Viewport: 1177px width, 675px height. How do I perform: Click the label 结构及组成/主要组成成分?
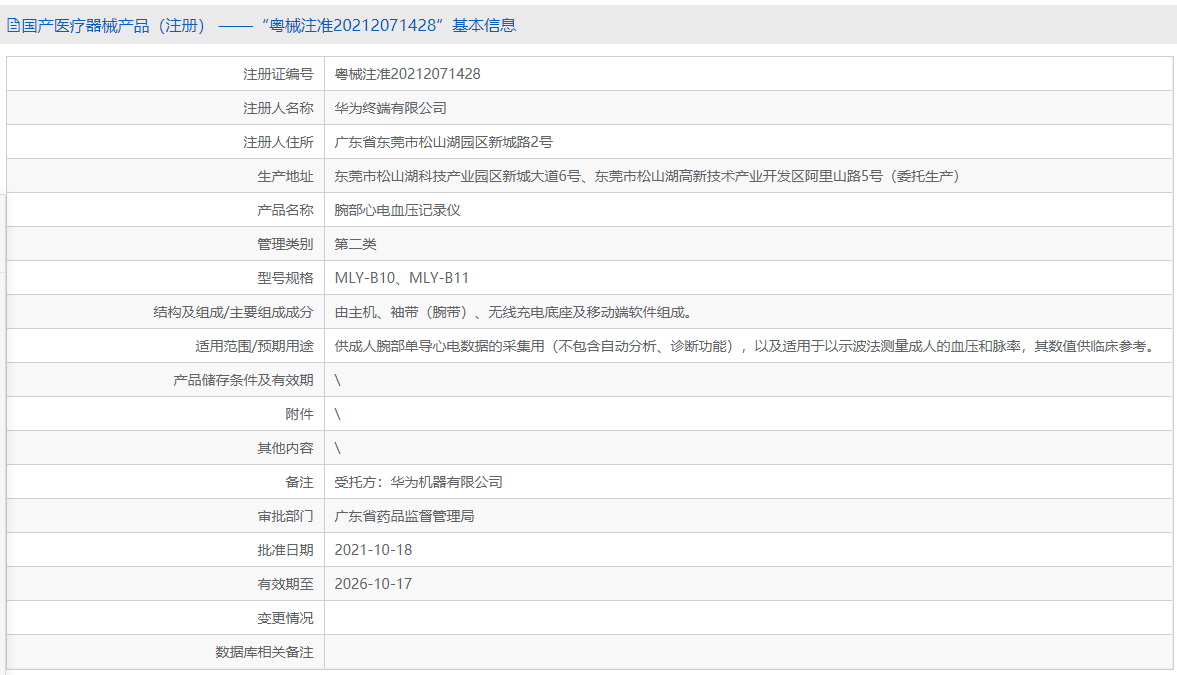coord(233,312)
